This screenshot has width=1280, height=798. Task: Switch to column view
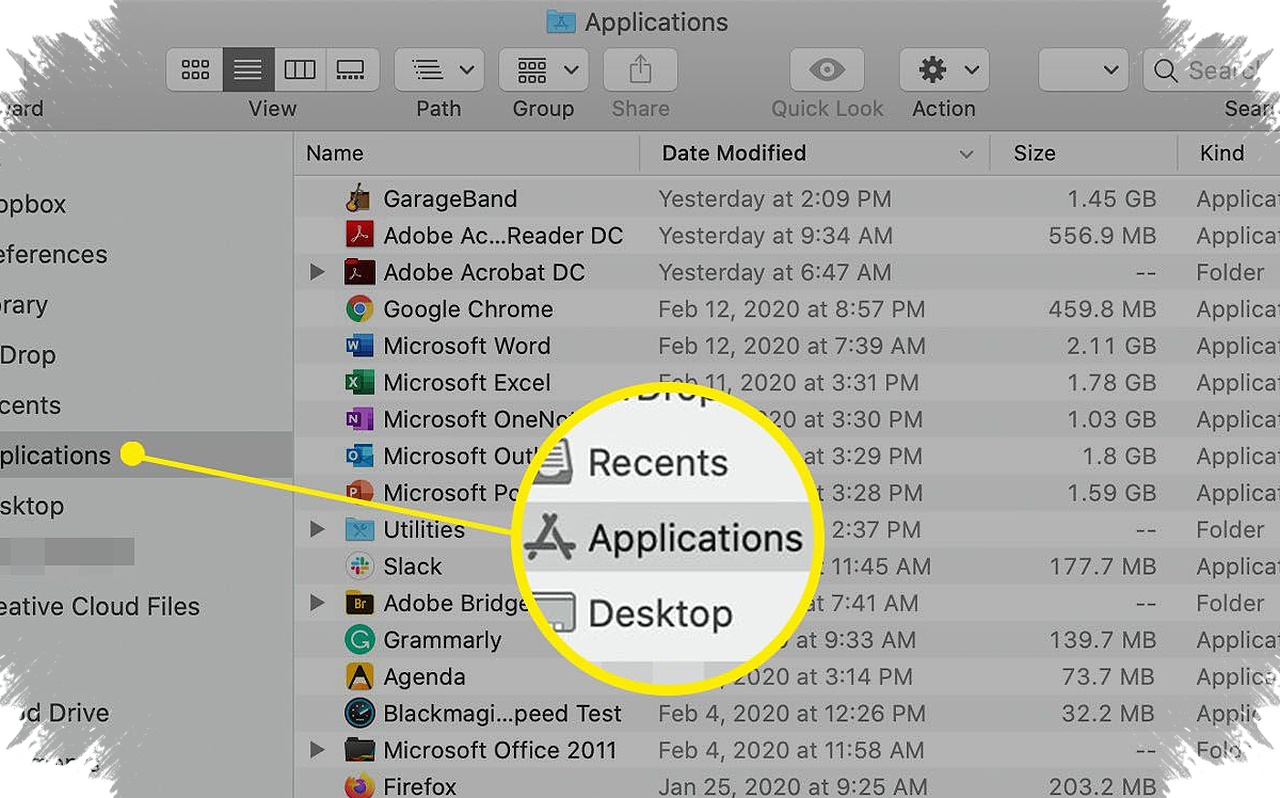tap(300, 70)
